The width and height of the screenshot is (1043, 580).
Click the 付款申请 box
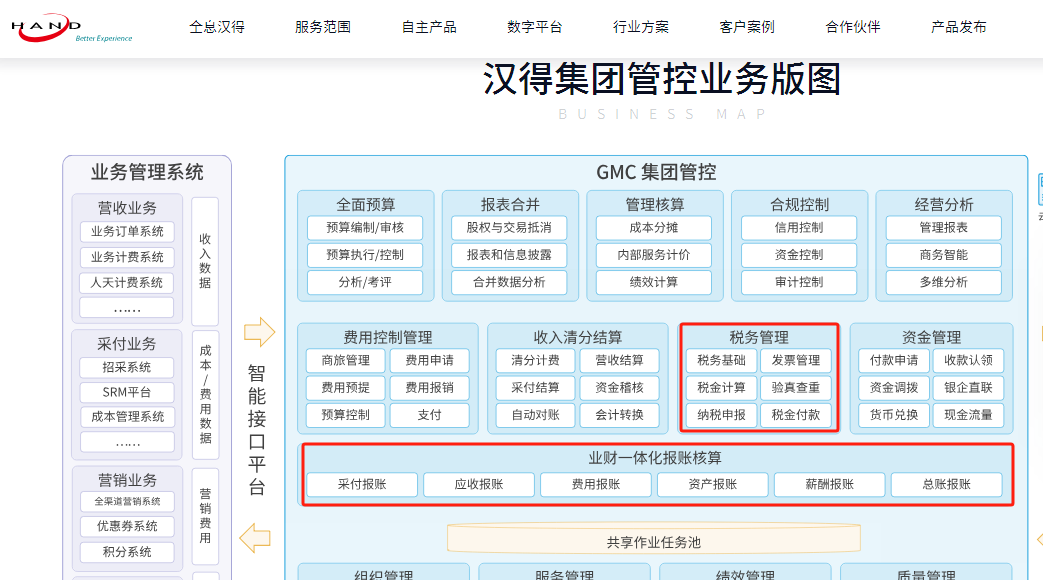[894, 361]
